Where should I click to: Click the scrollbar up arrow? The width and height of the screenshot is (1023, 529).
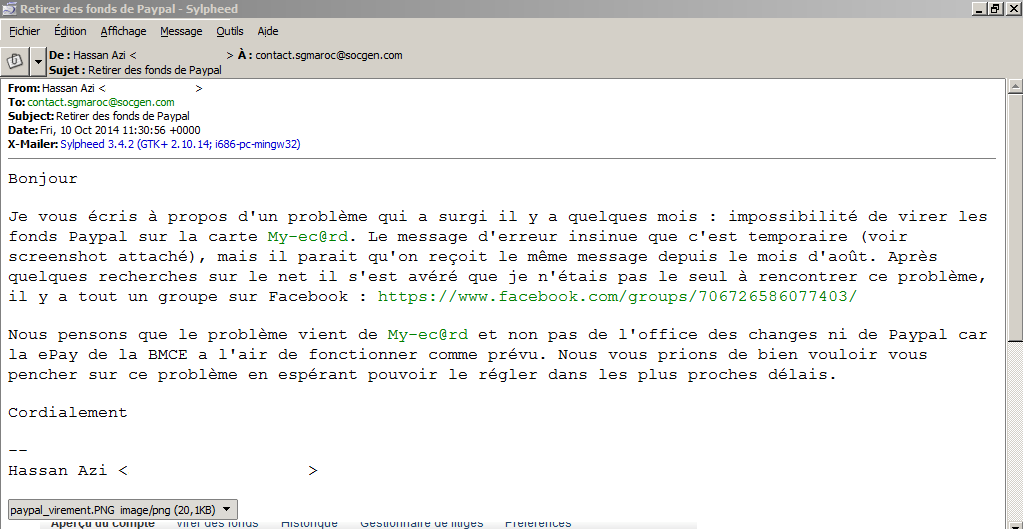[1015, 85]
